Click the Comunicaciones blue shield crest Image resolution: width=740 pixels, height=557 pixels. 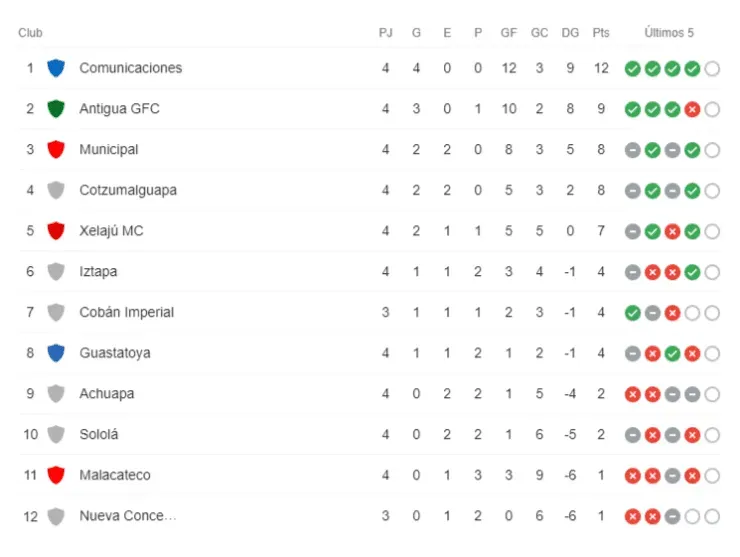(x=56, y=68)
